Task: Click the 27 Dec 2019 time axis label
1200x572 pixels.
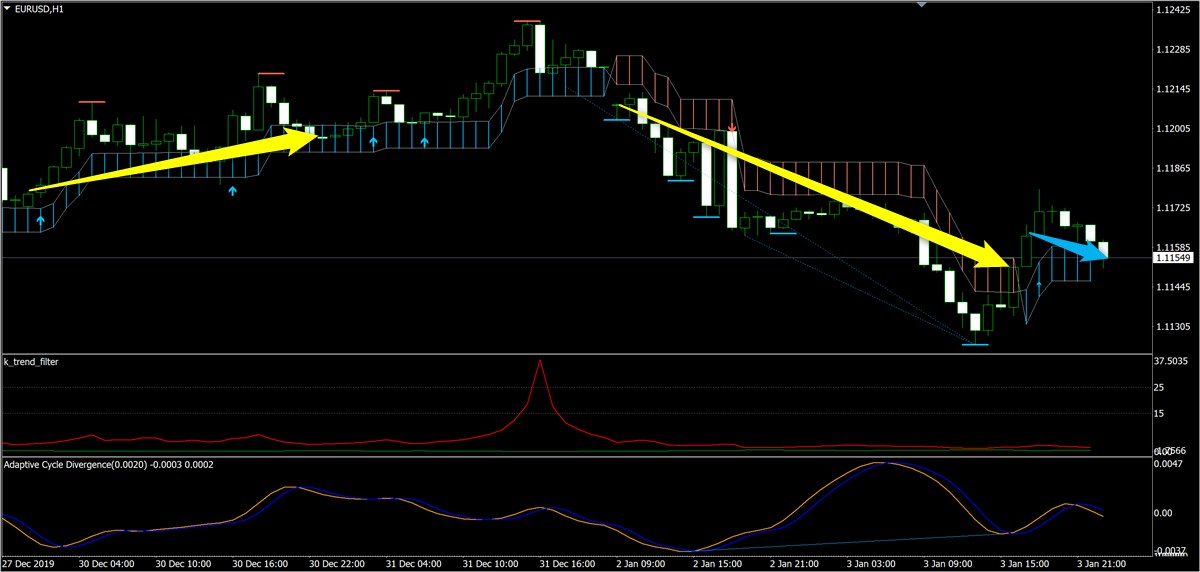Action: click(29, 564)
